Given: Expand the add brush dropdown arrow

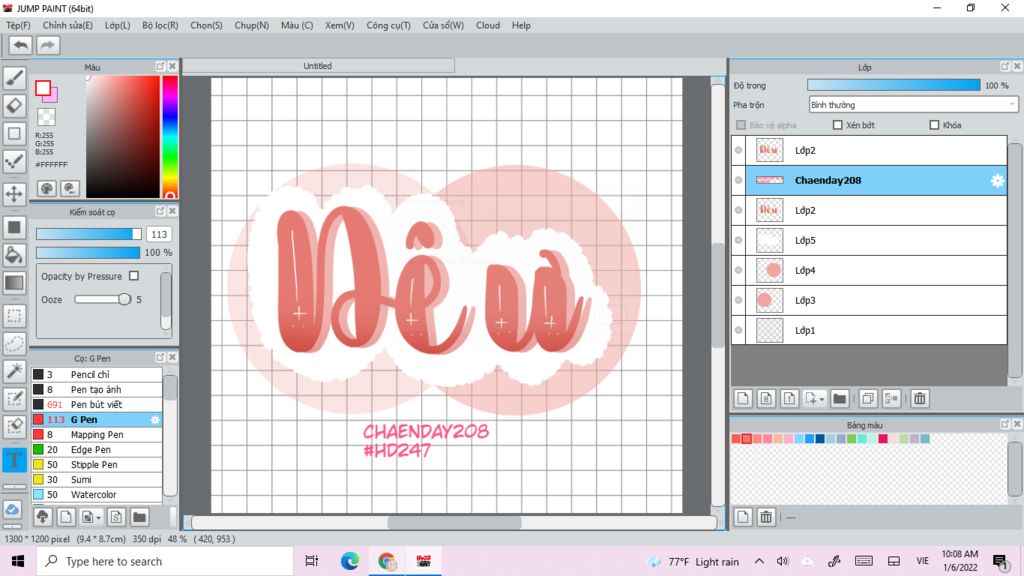Looking at the screenshot, I should tap(99, 518).
